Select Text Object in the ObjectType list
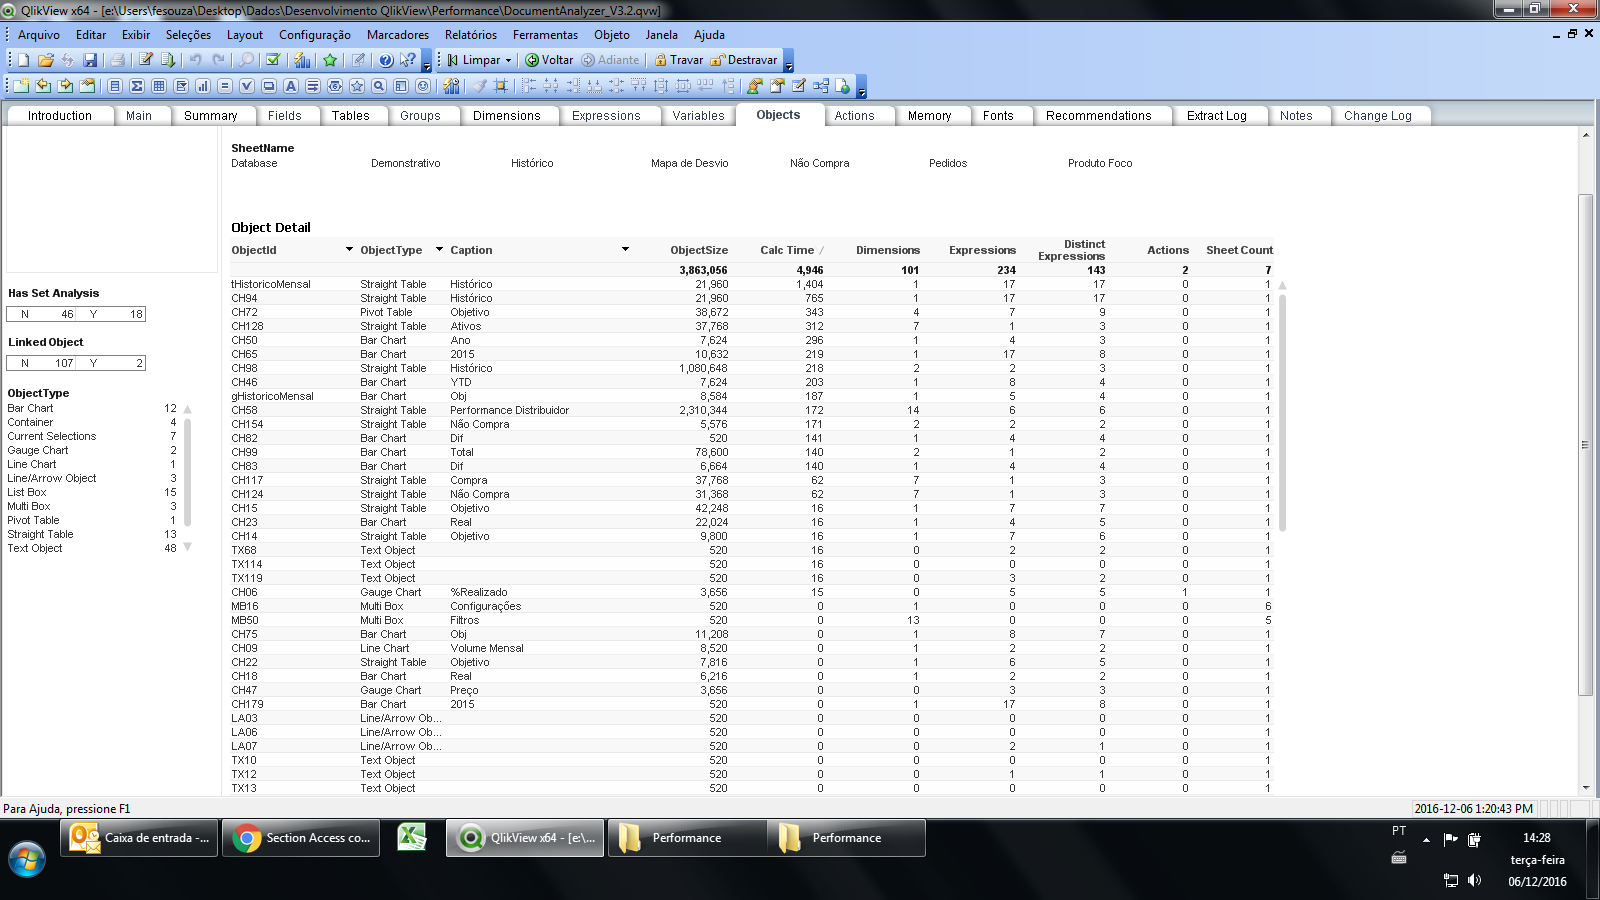Image resolution: width=1600 pixels, height=900 pixels. click(93, 548)
